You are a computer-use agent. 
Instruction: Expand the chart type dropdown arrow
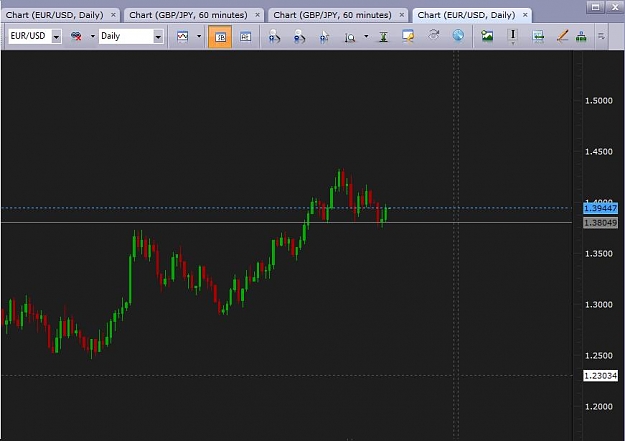pos(199,36)
